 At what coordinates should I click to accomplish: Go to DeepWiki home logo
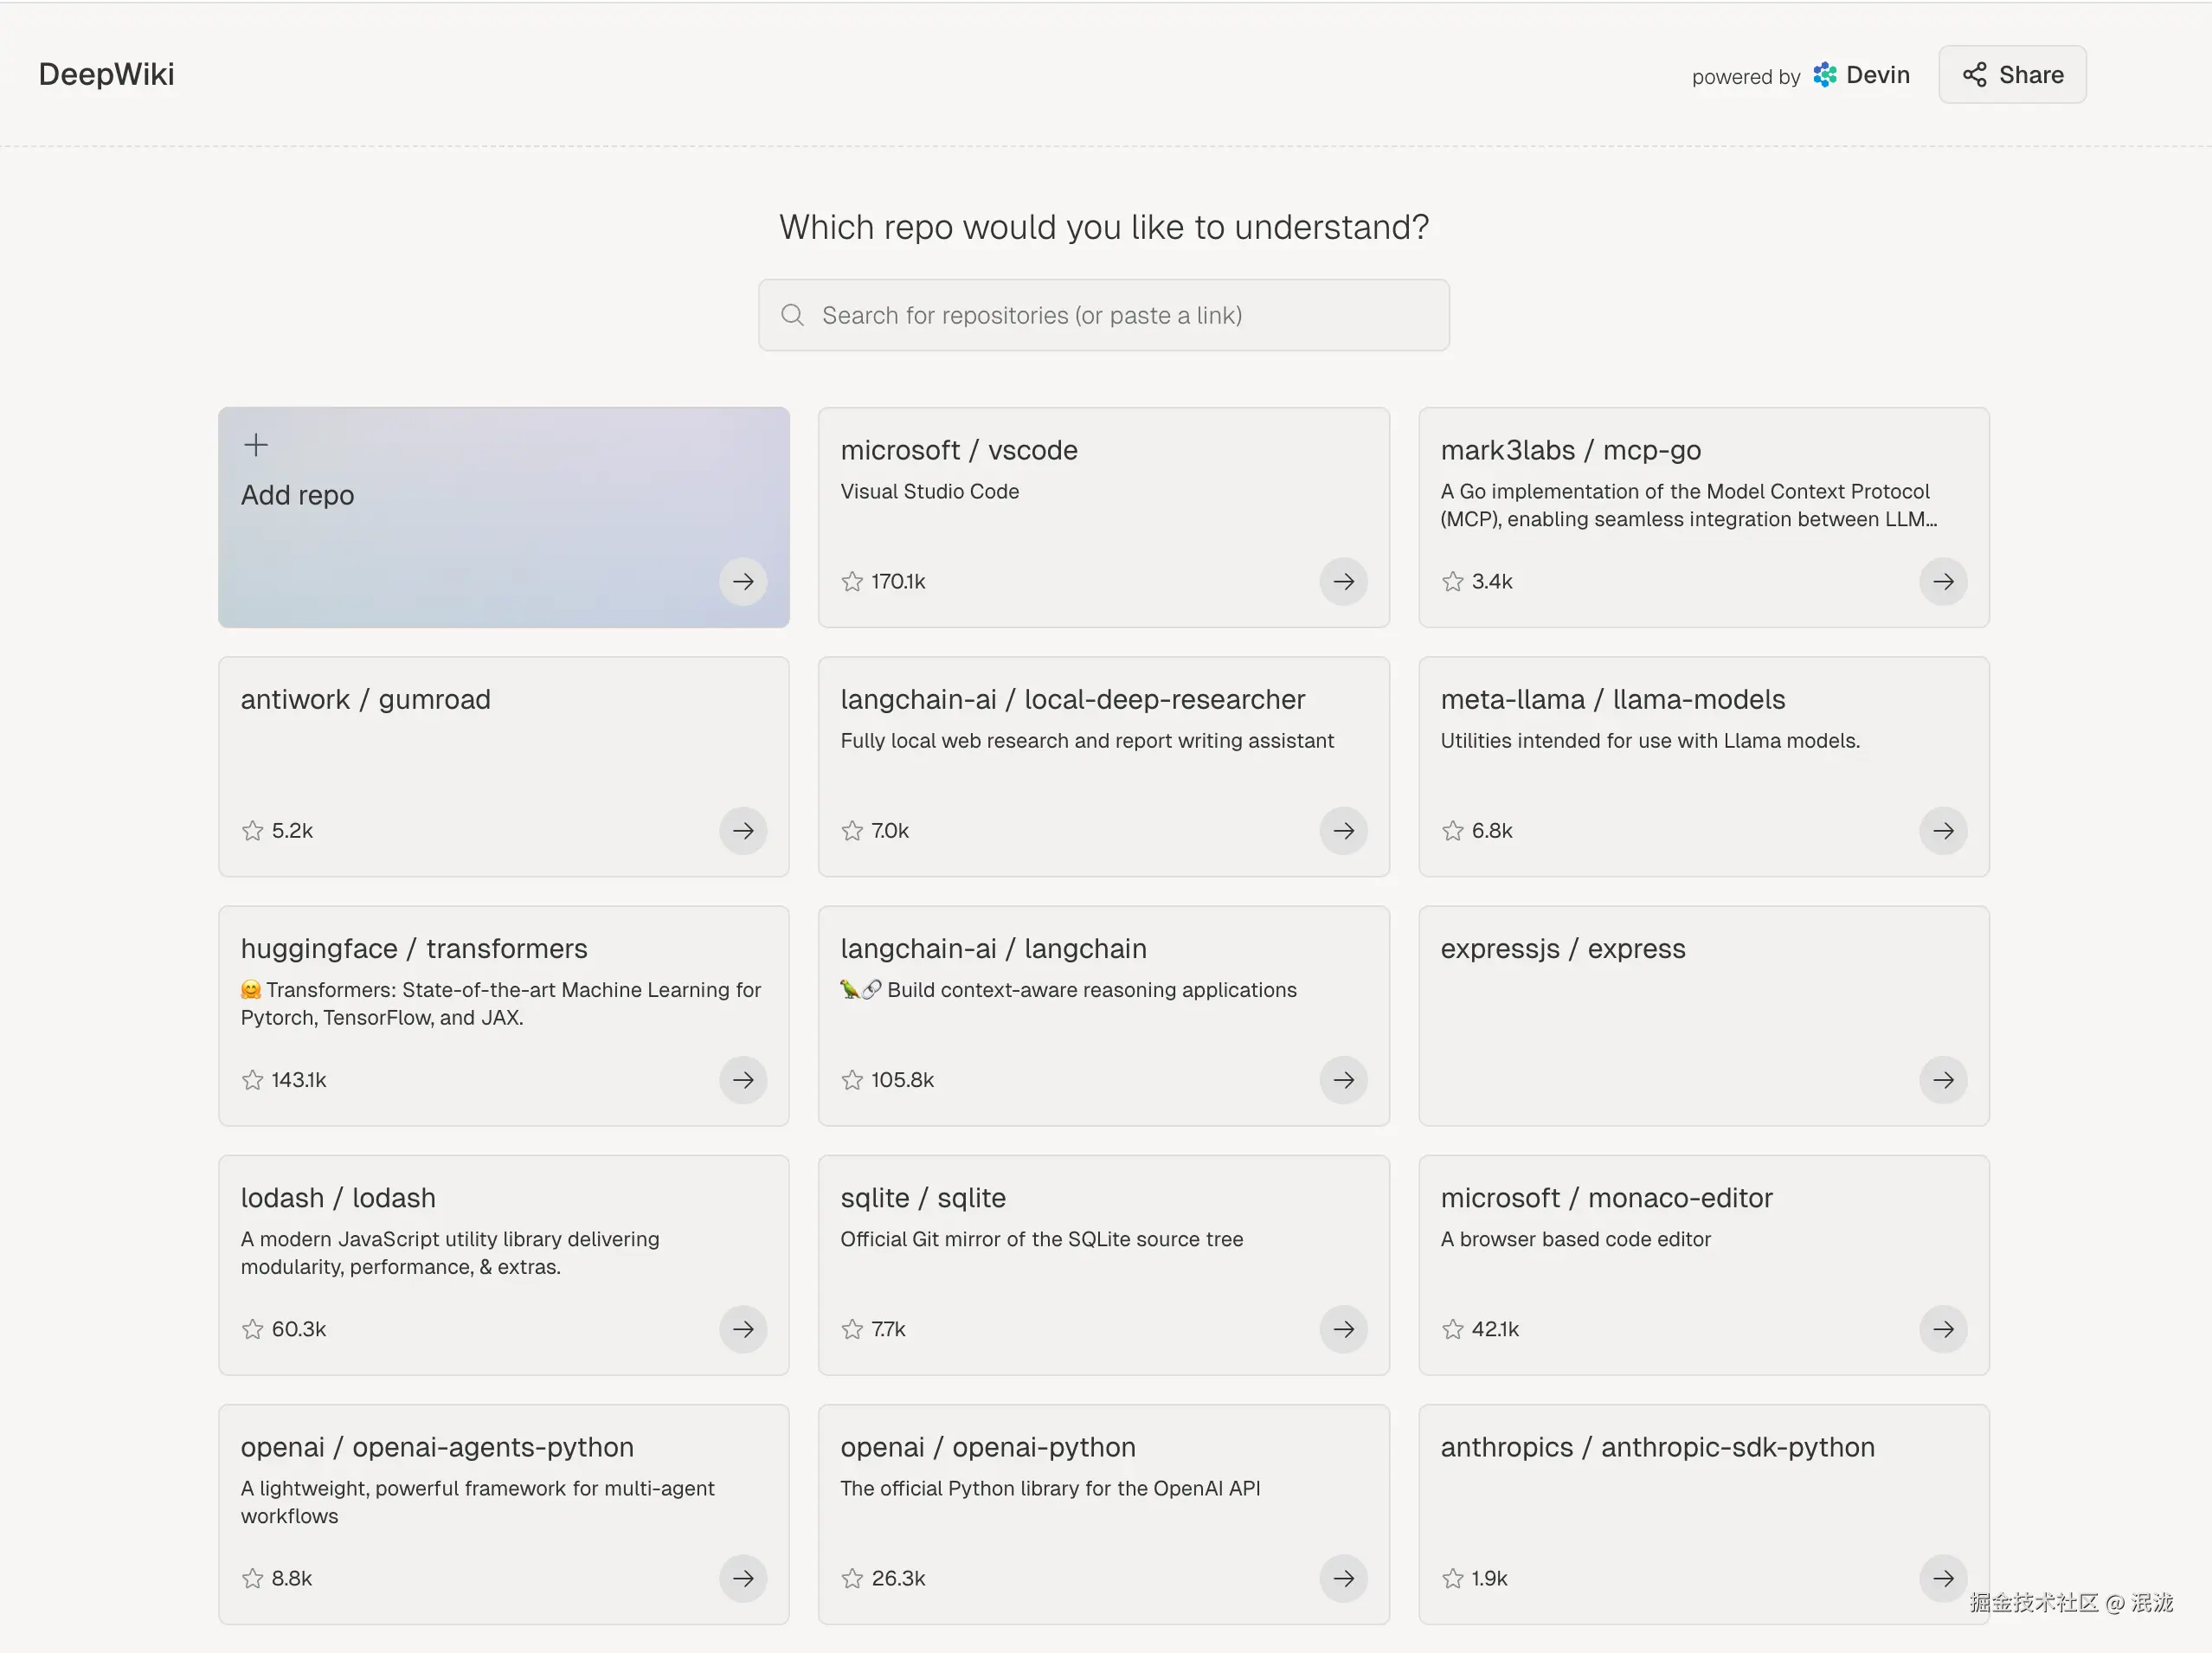106,75
